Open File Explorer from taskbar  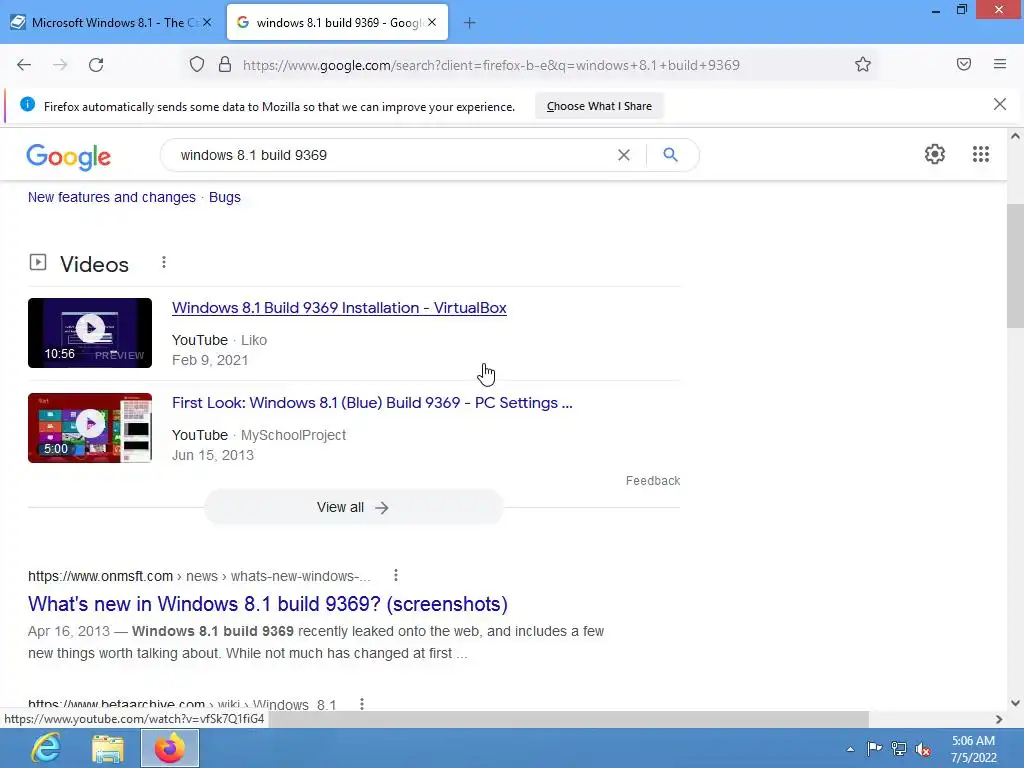[x=108, y=748]
